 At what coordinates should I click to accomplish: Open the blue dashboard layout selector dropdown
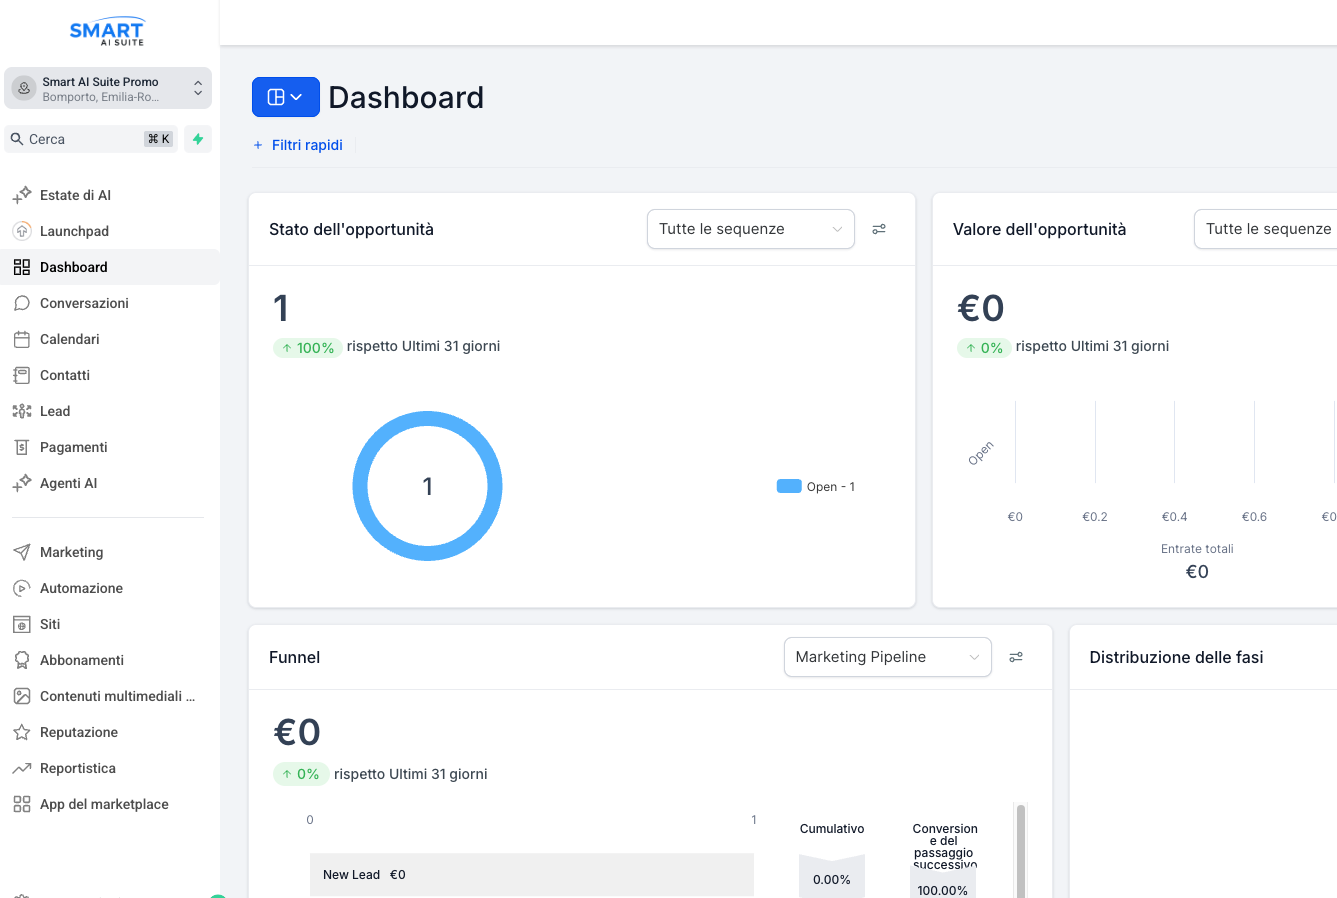285,97
